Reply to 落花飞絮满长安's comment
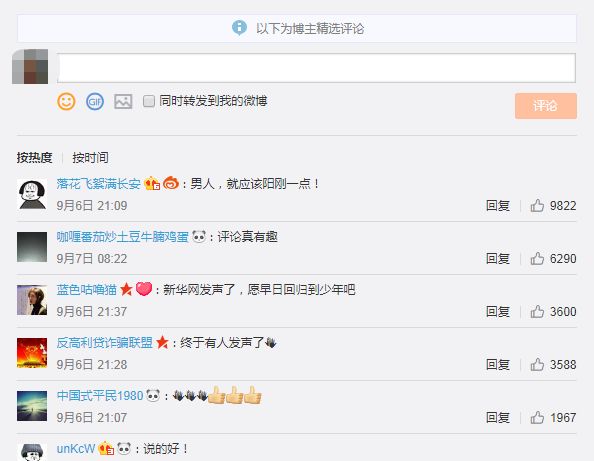Image resolution: width=594 pixels, height=461 pixels. point(498,206)
